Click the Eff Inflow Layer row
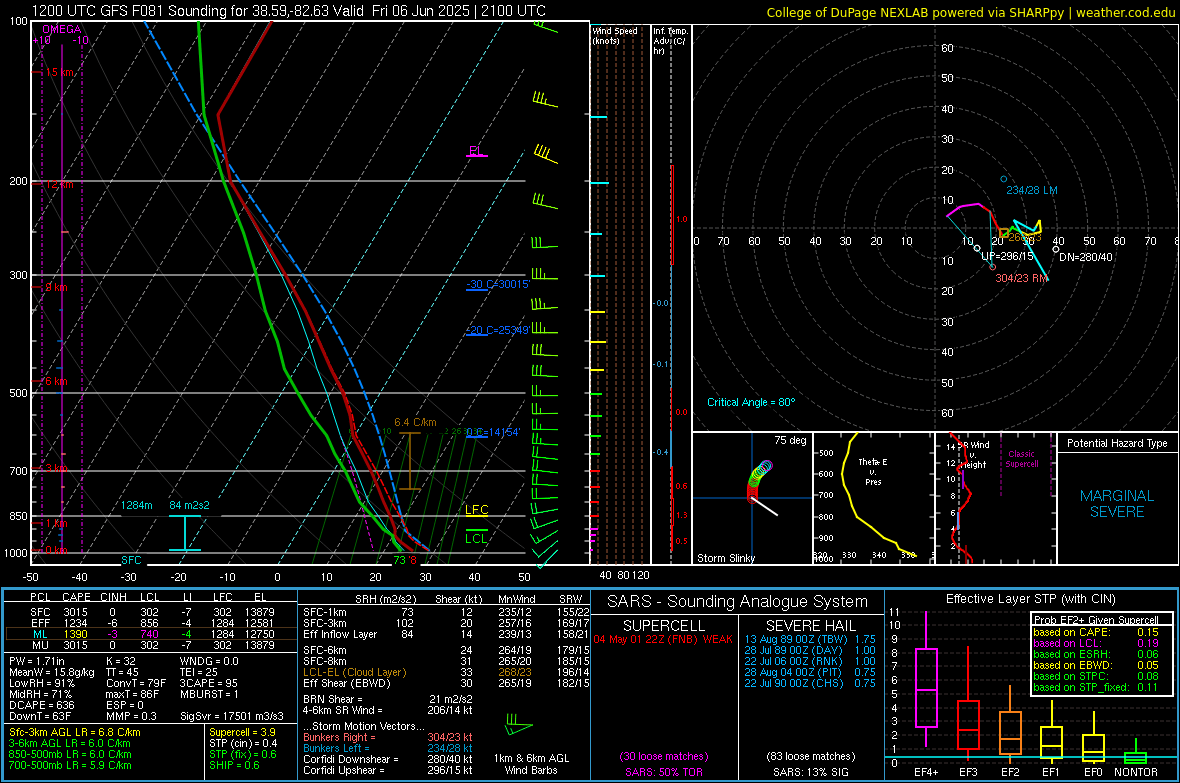The height and width of the screenshot is (783, 1180). click(x=446, y=634)
